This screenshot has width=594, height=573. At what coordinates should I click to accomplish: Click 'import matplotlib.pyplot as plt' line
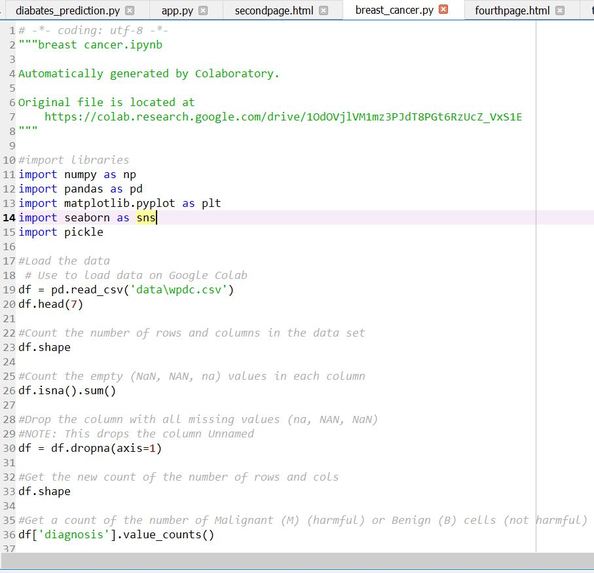pos(120,203)
